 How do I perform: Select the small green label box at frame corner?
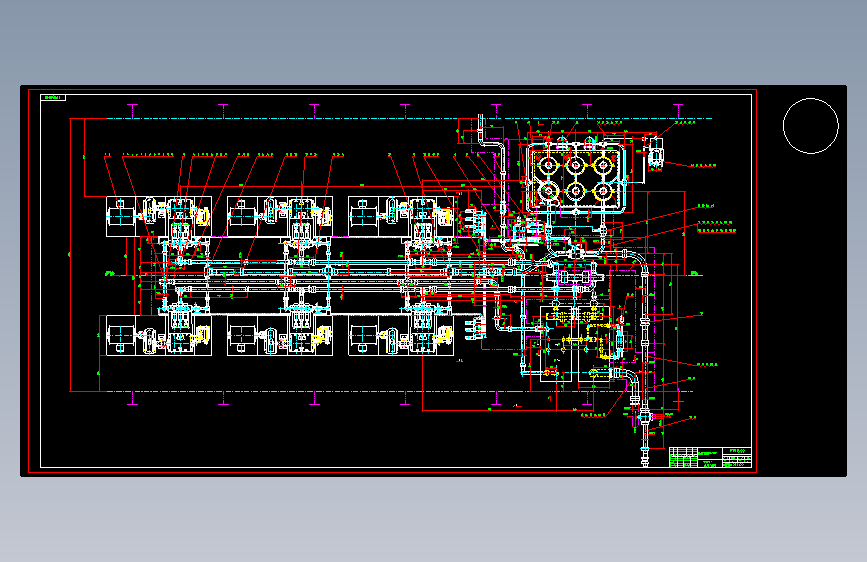coord(53,97)
